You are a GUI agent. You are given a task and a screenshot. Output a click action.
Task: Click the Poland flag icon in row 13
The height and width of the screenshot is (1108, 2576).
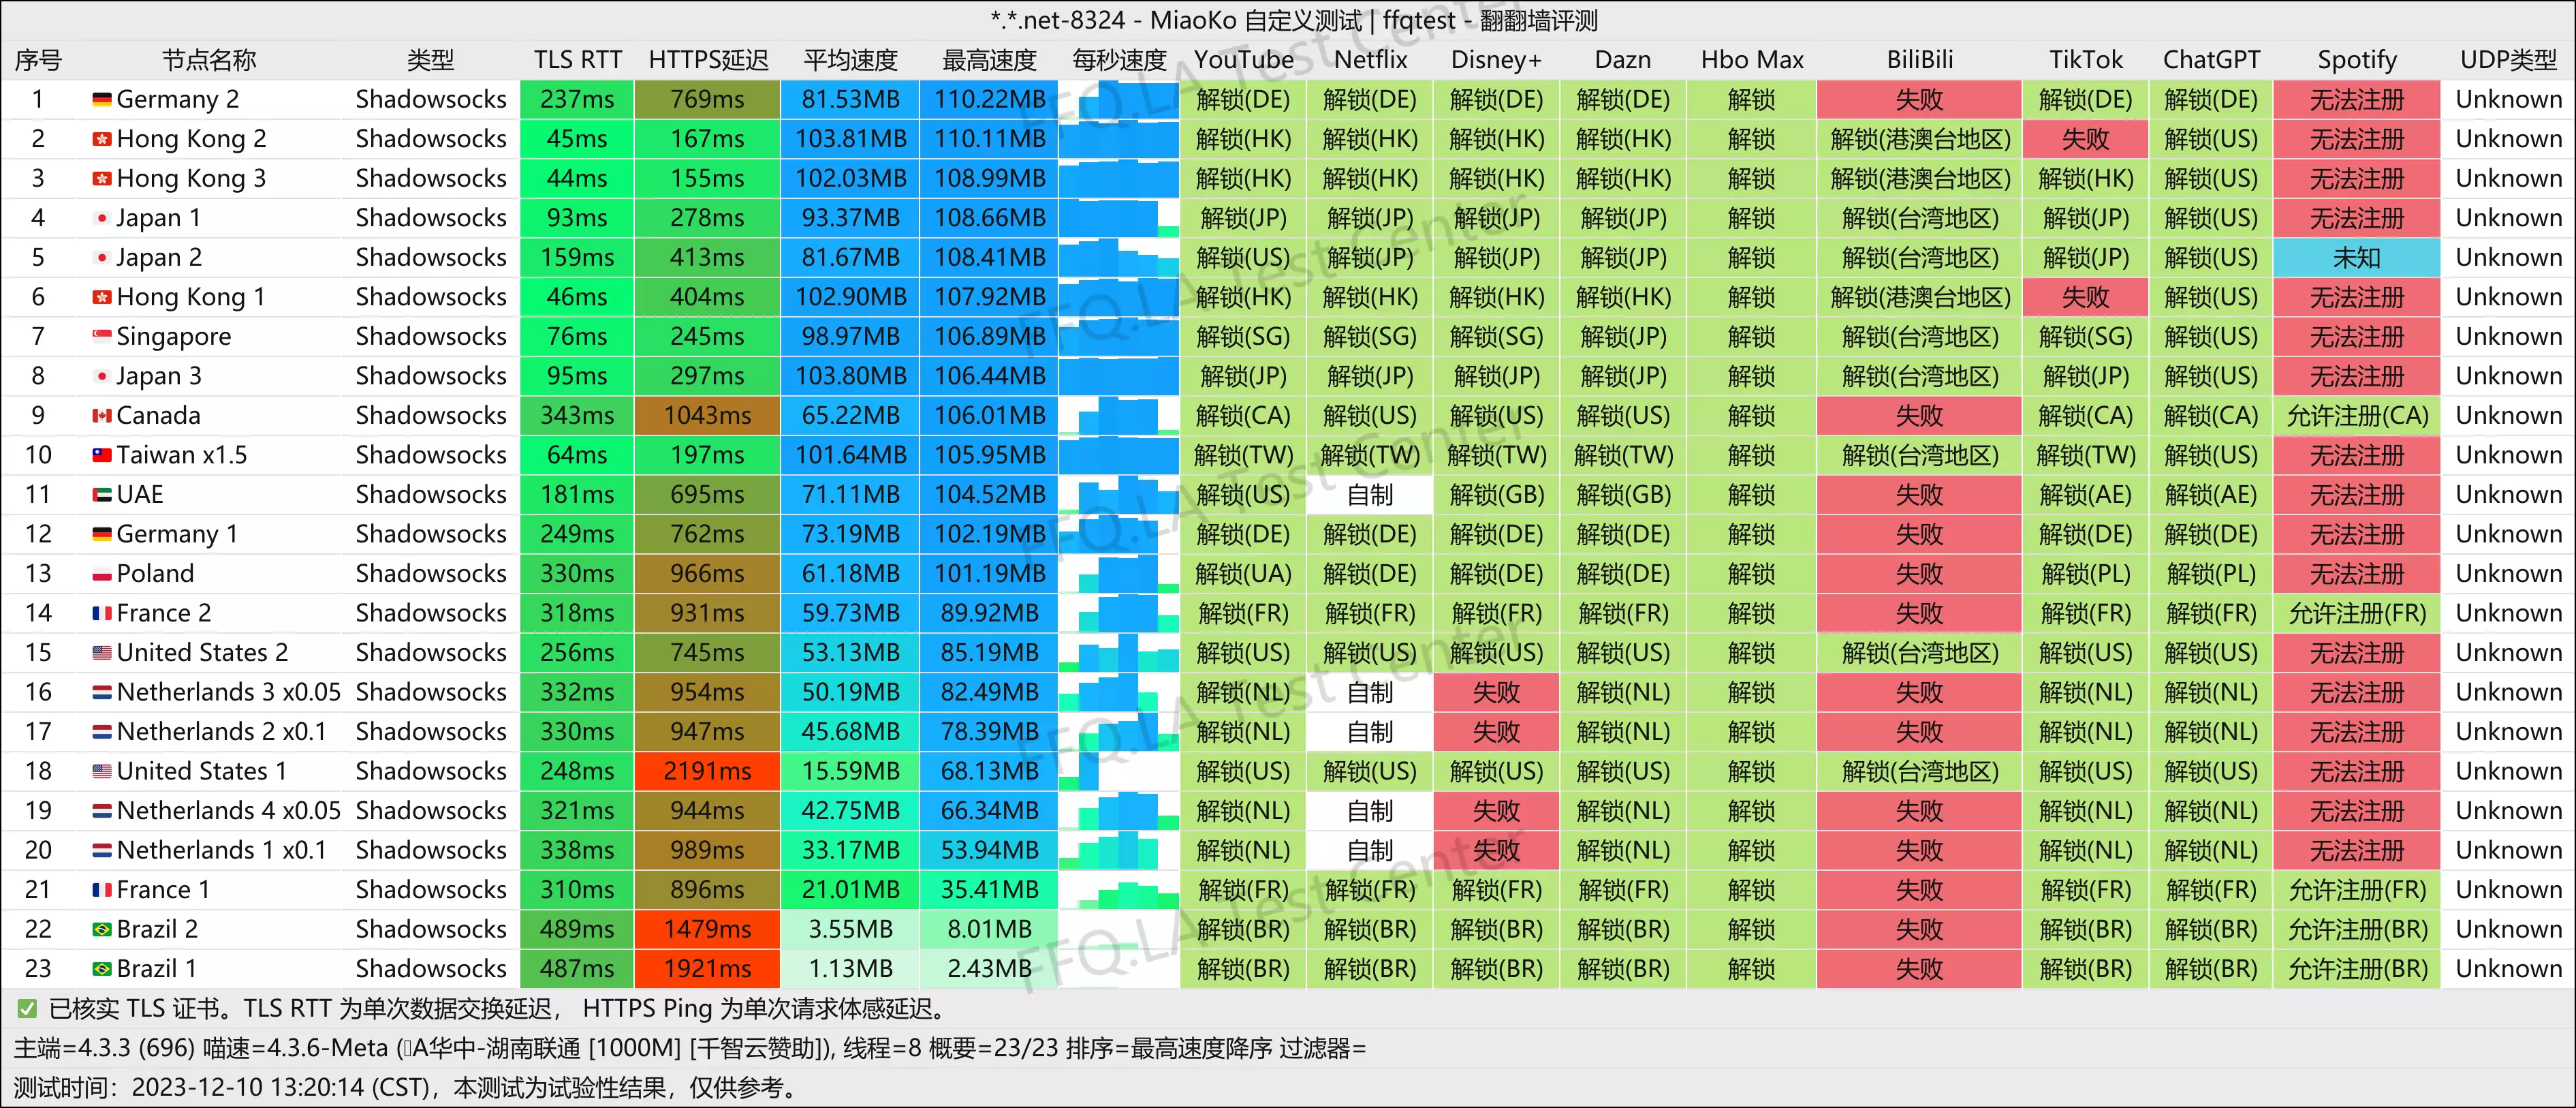click(101, 574)
